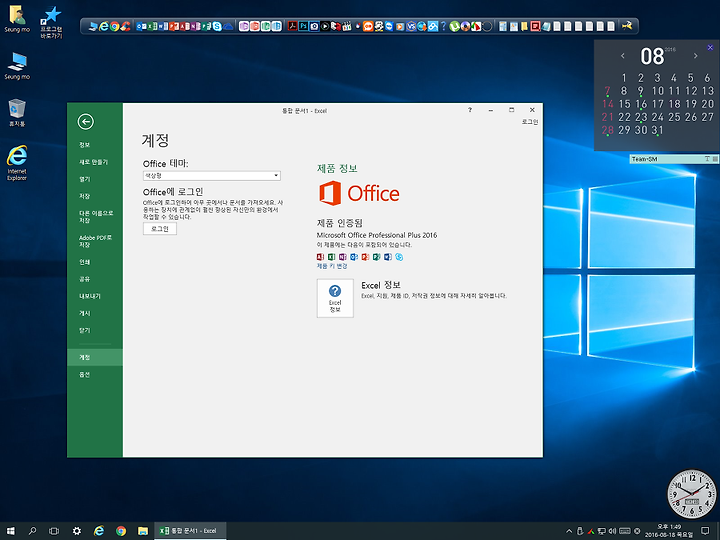Open the Seung mo user folder icon

pos(17,19)
